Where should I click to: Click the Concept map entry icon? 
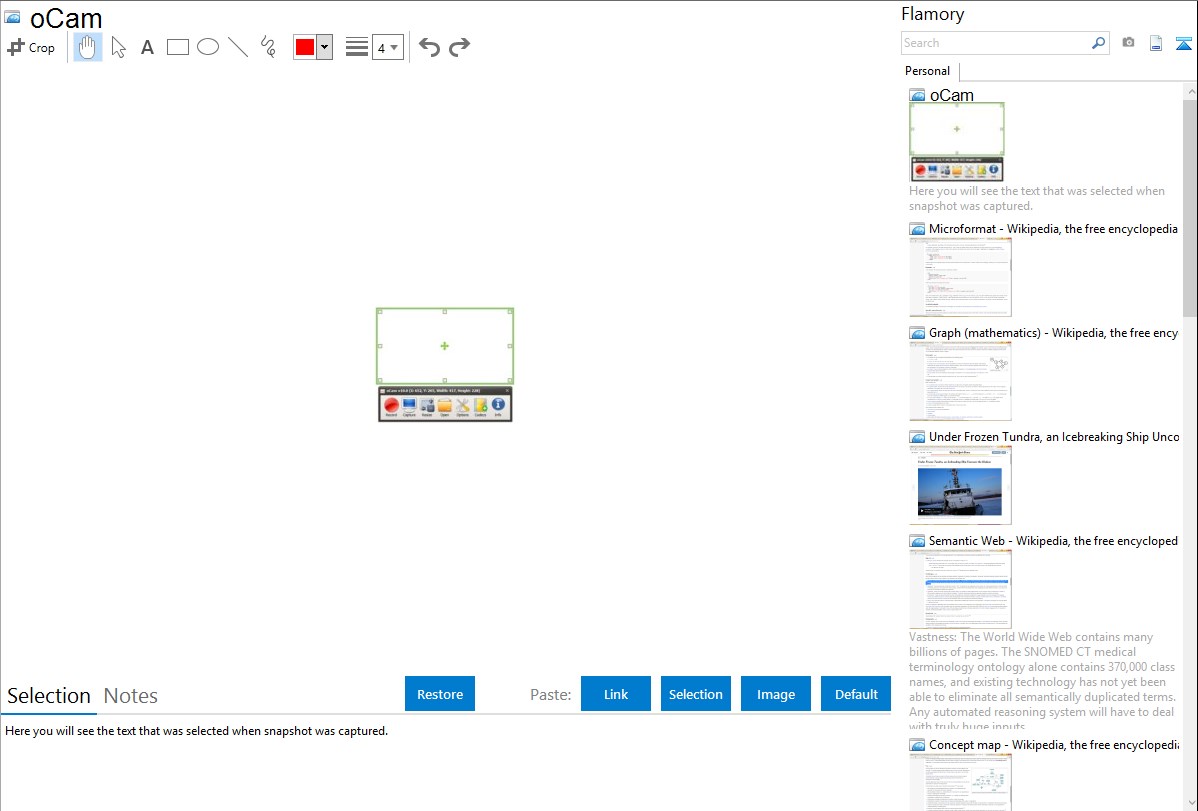[918, 744]
